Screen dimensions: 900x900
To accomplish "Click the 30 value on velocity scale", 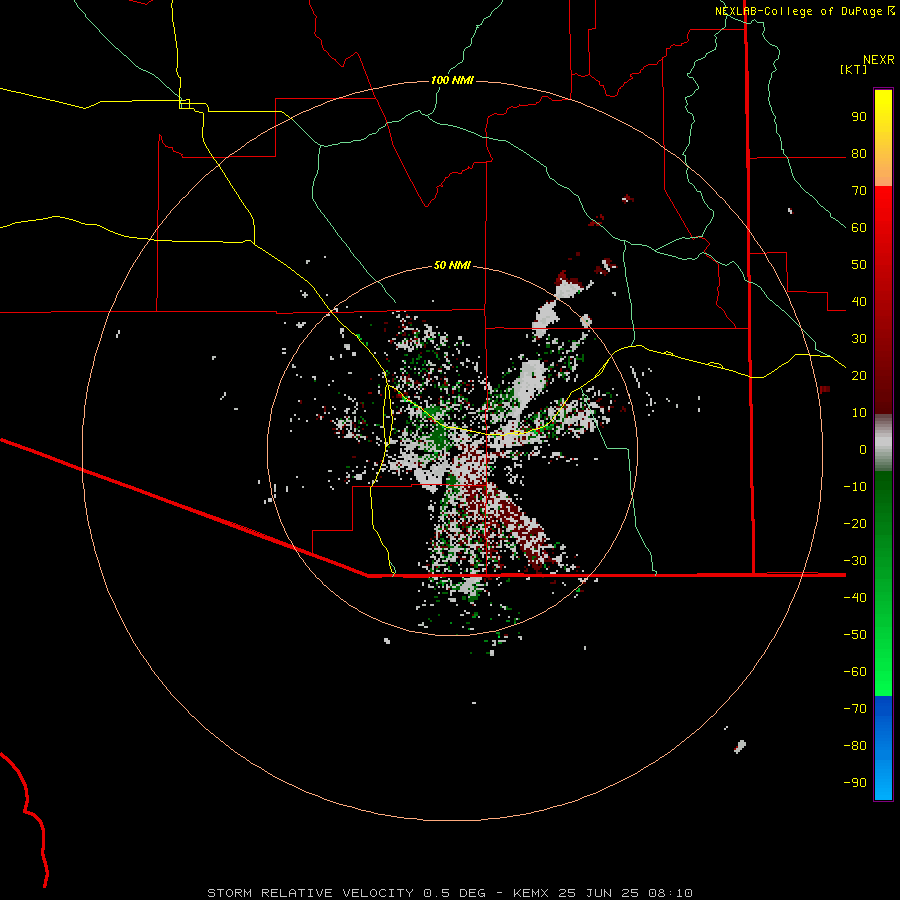I will tap(859, 339).
